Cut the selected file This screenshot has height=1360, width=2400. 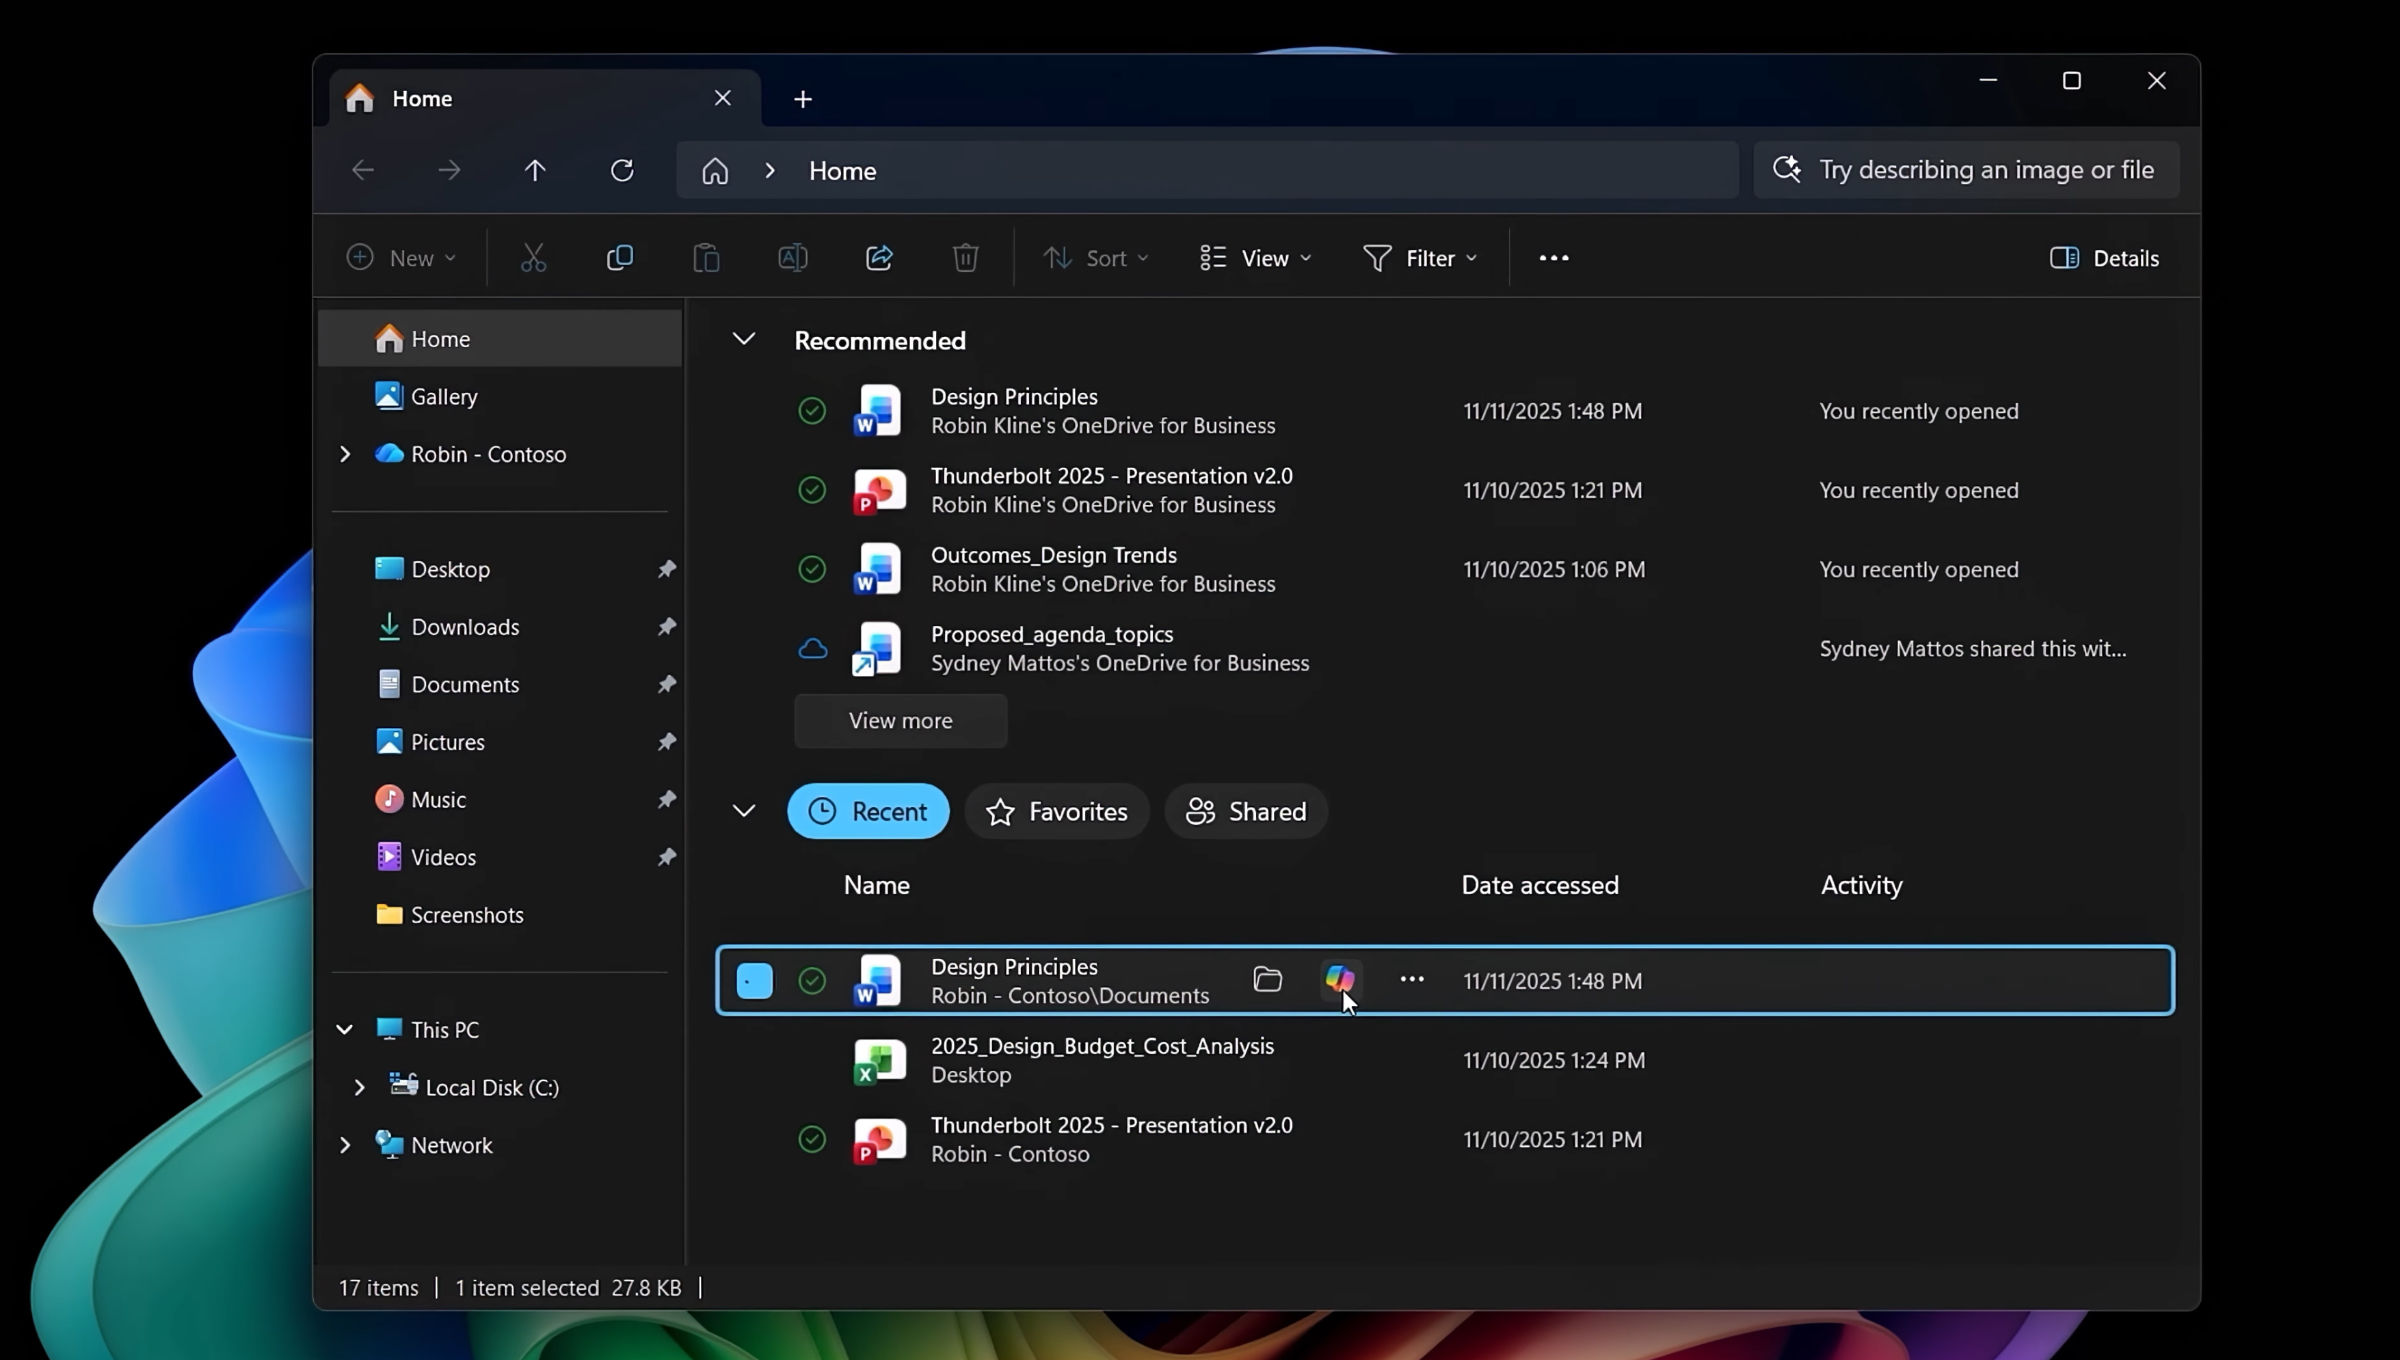(533, 257)
